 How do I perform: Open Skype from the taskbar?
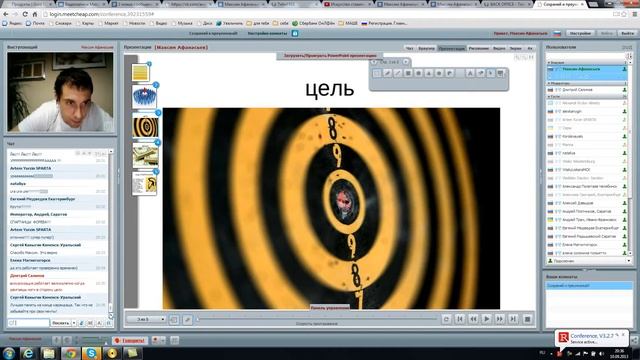click(x=91, y=353)
